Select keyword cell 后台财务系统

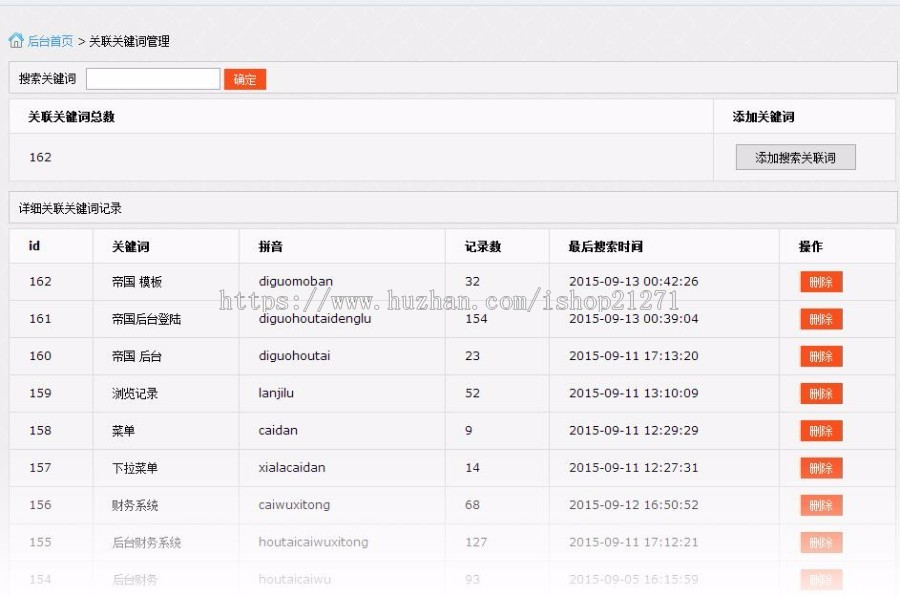tap(146, 542)
